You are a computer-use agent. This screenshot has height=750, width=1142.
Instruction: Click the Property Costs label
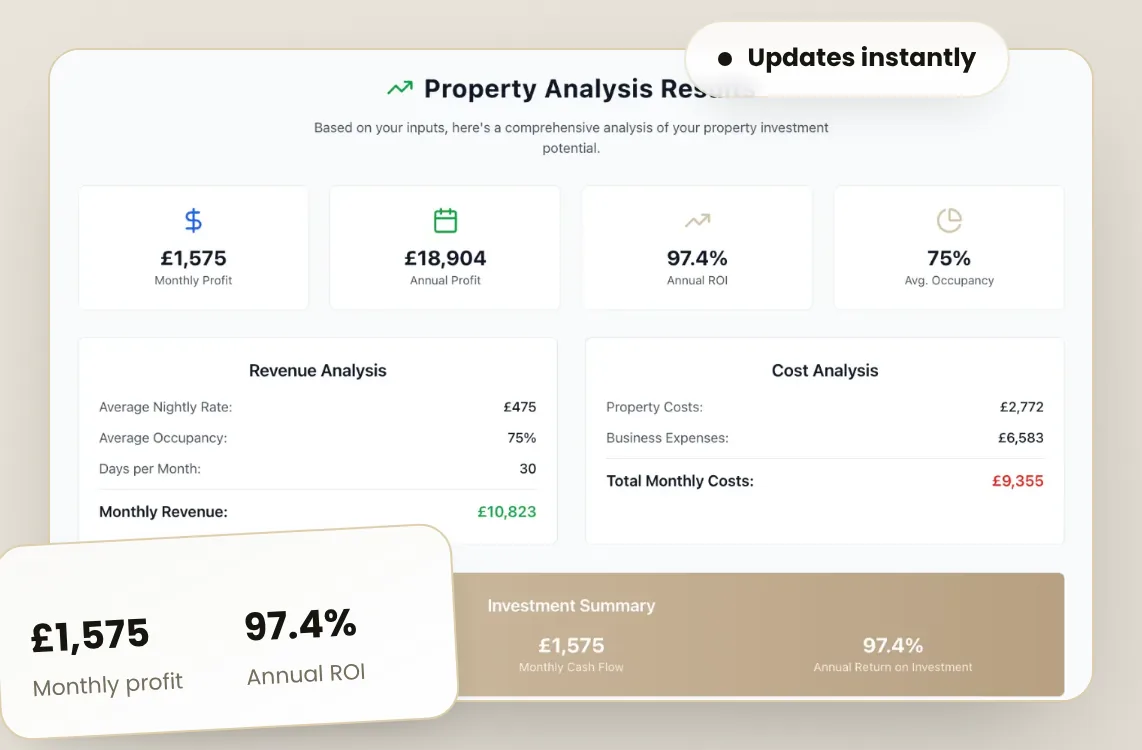click(654, 407)
